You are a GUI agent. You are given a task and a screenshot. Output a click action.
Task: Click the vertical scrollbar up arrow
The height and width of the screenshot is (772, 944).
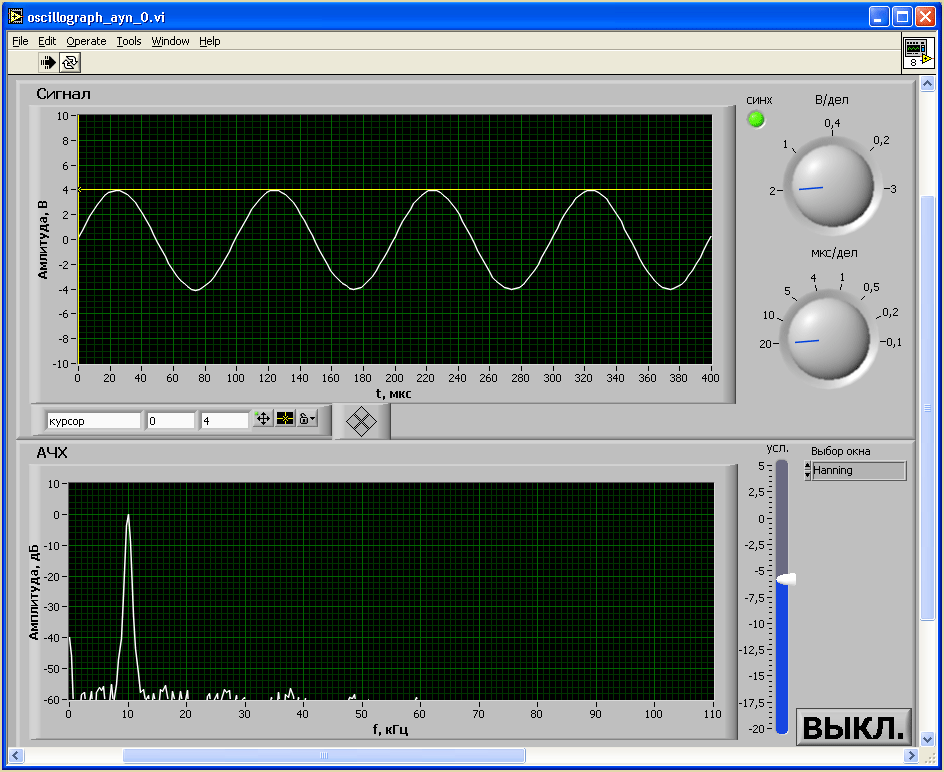tap(928, 84)
